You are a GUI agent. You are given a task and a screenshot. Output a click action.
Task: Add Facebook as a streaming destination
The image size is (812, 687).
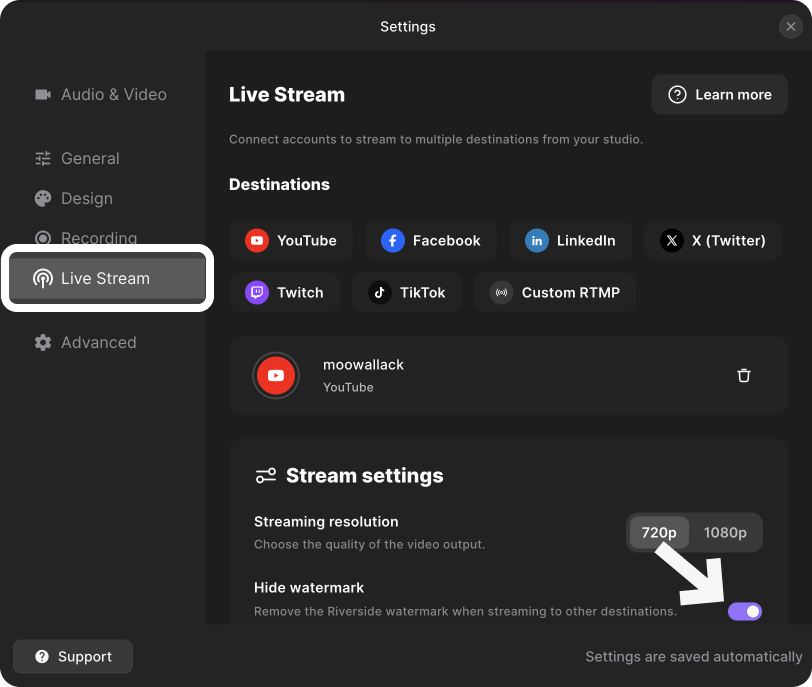point(431,241)
